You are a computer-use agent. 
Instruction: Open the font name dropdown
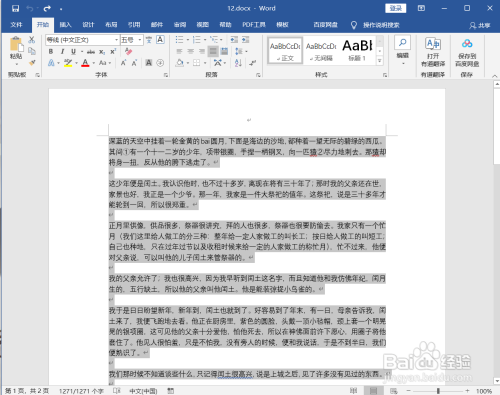[116, 40]
